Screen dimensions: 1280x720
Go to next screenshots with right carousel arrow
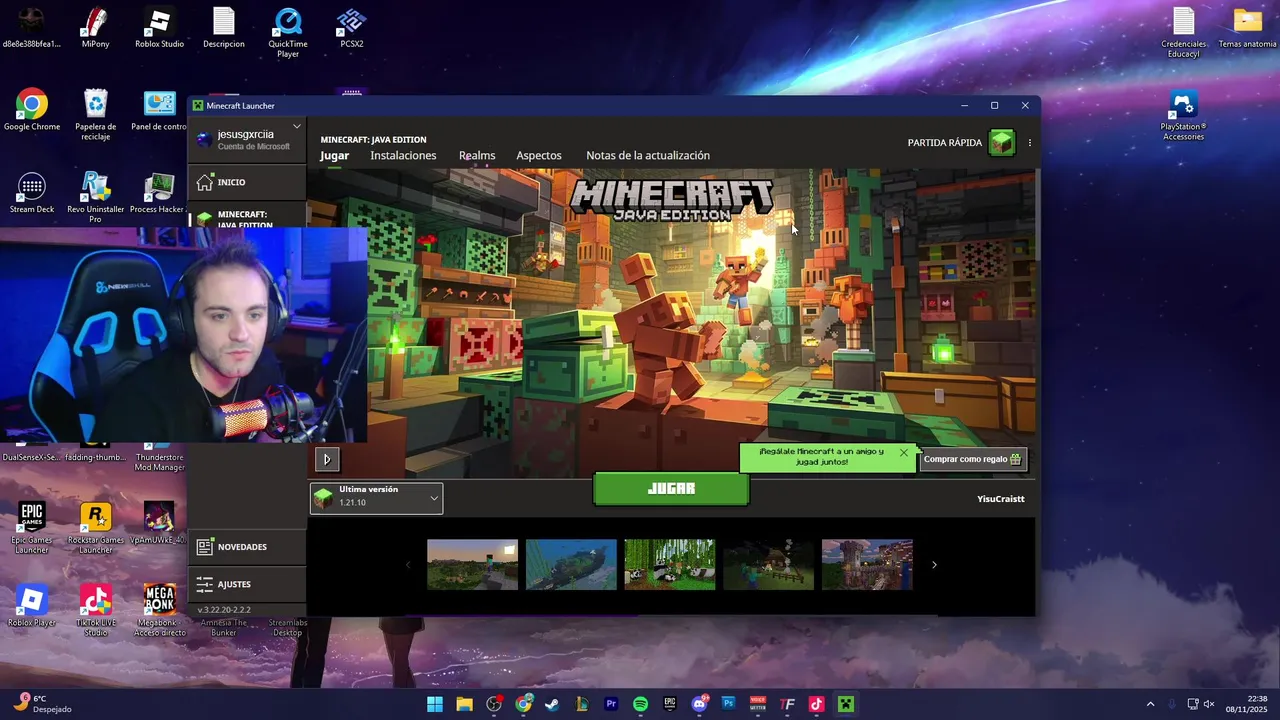click(x=934, y=565)
